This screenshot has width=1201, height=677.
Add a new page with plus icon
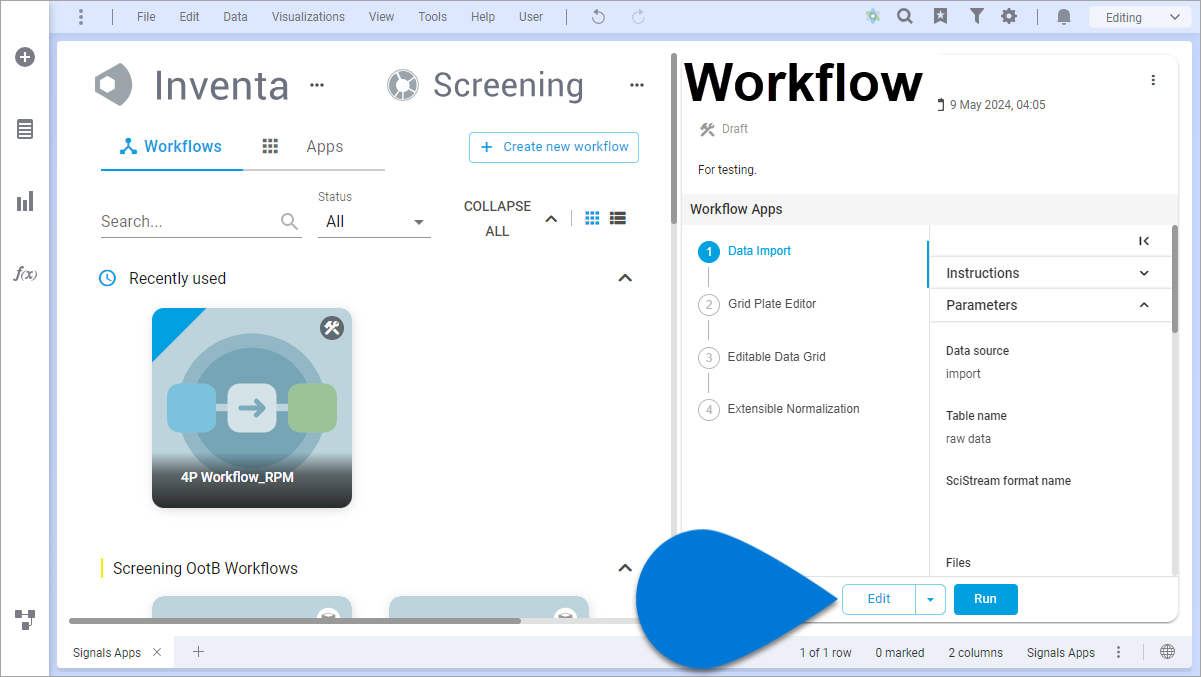pos(198,652)
